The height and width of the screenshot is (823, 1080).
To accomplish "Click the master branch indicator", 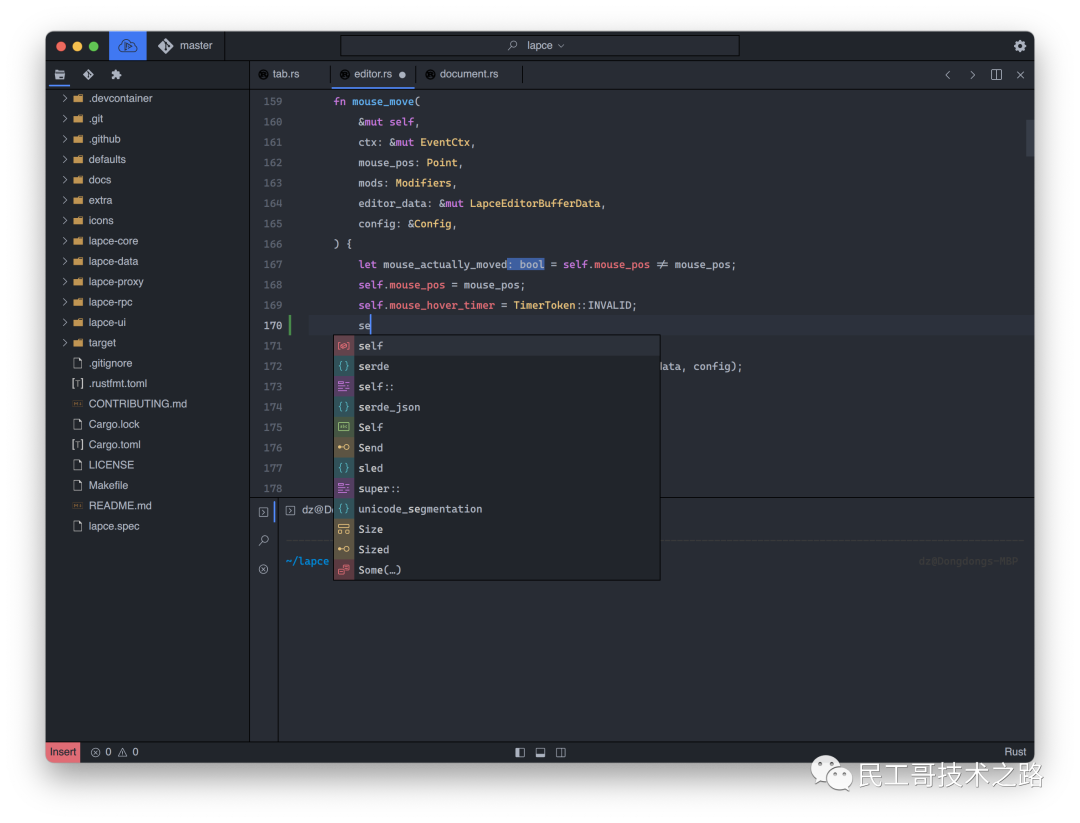I will [186, 45].
